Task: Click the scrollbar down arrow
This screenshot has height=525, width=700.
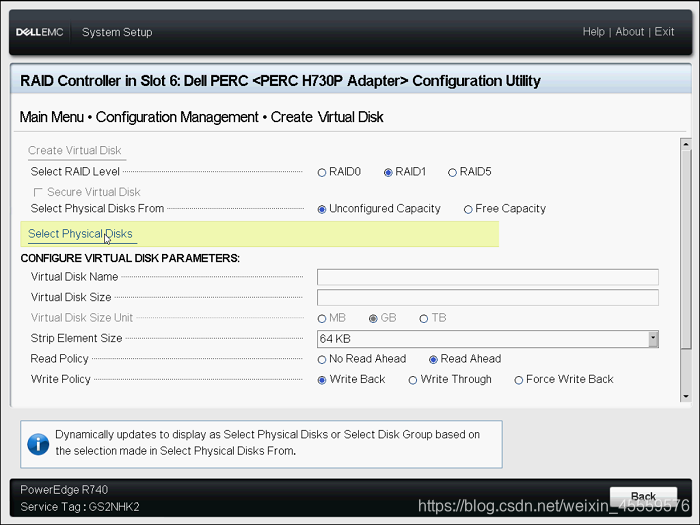Action: 686,396
